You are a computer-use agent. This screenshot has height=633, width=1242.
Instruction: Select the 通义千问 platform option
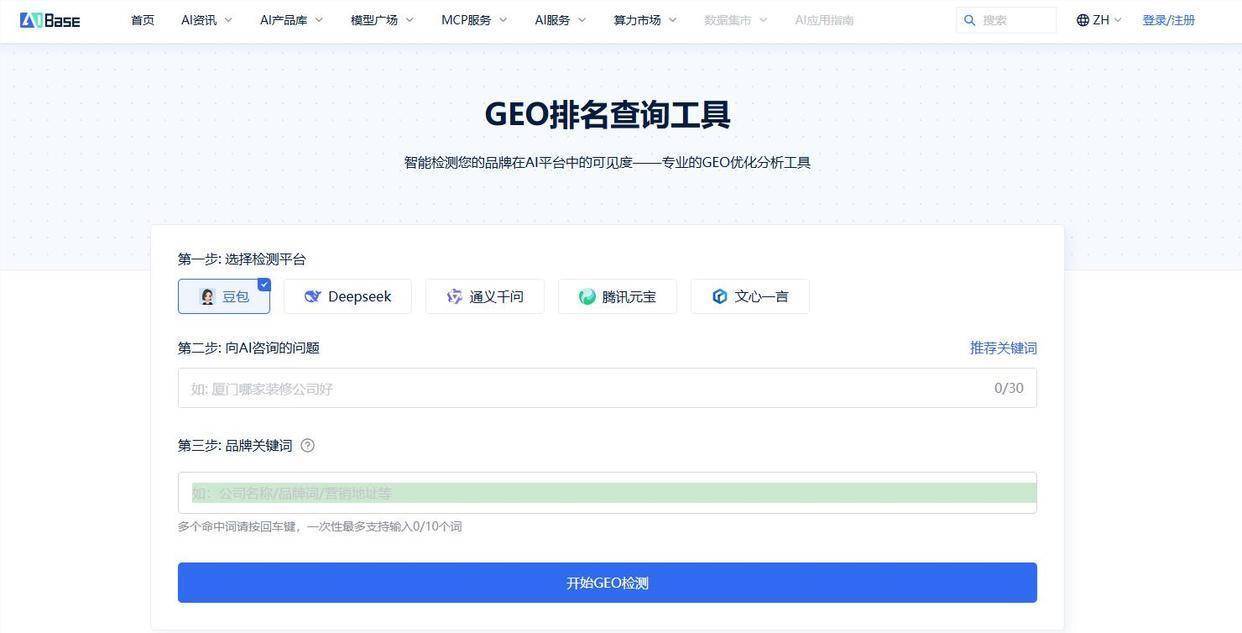click(x=485, y=297)
